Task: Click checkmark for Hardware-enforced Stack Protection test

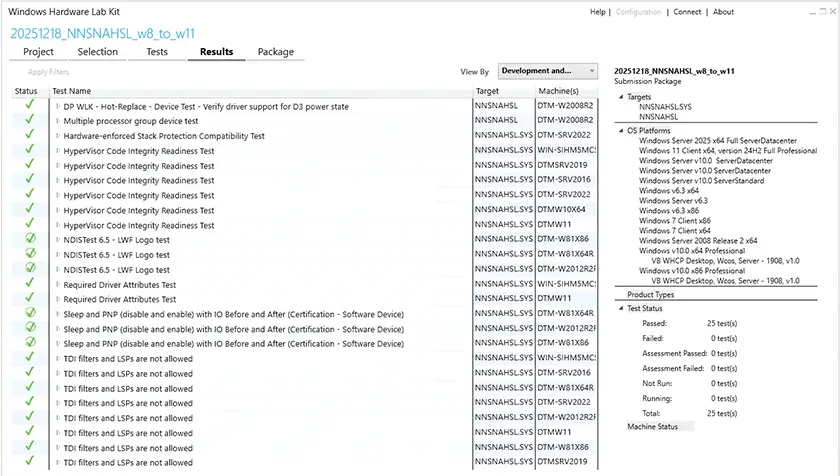Action: pos(29,134)
